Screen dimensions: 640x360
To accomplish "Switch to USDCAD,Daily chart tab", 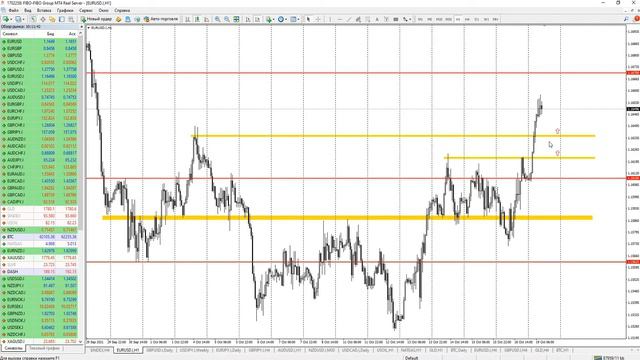I will coord(356,350).
